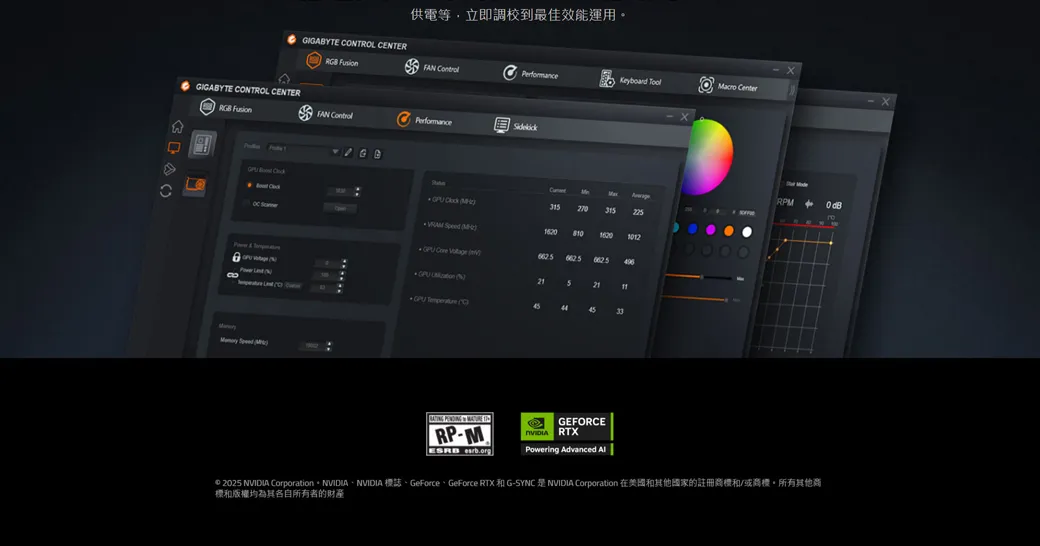Pick the orange color swatch below the color wheel

[728, 231]
